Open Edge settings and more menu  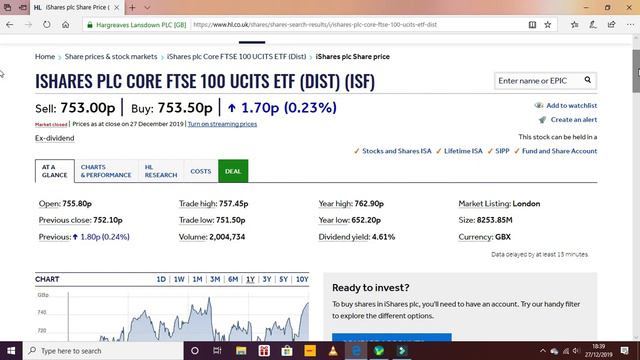coord(630,25)
